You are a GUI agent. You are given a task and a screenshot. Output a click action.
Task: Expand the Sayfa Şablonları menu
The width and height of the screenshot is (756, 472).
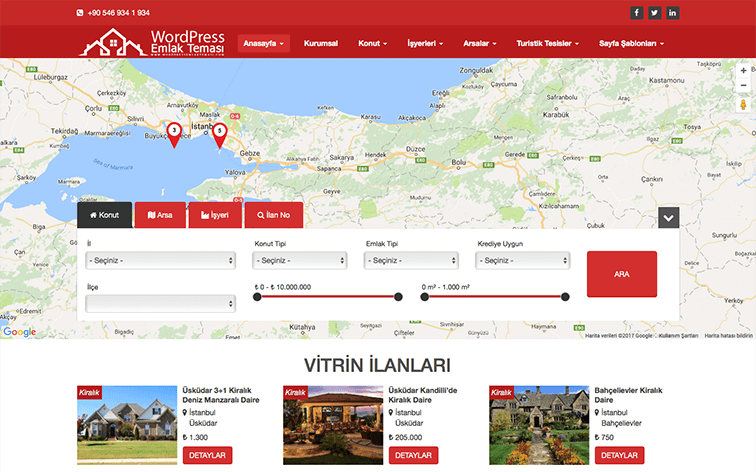631,43
